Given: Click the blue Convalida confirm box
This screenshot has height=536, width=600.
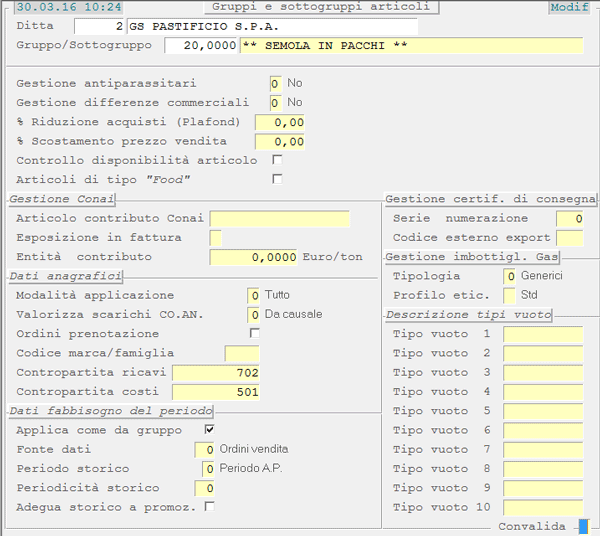Looking at the screenshot, I should (583, 526).
